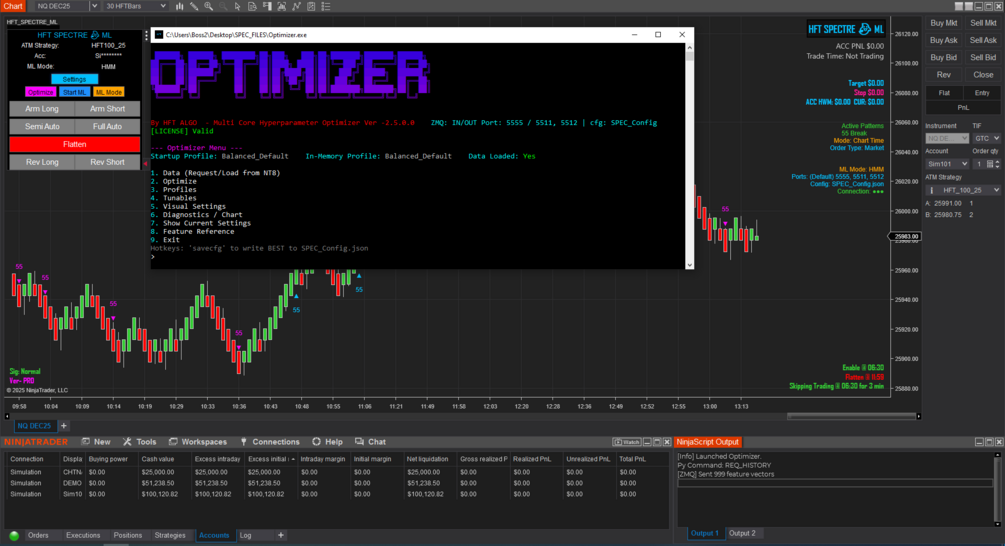Open the Workspaces menu

tap(198, 442)
